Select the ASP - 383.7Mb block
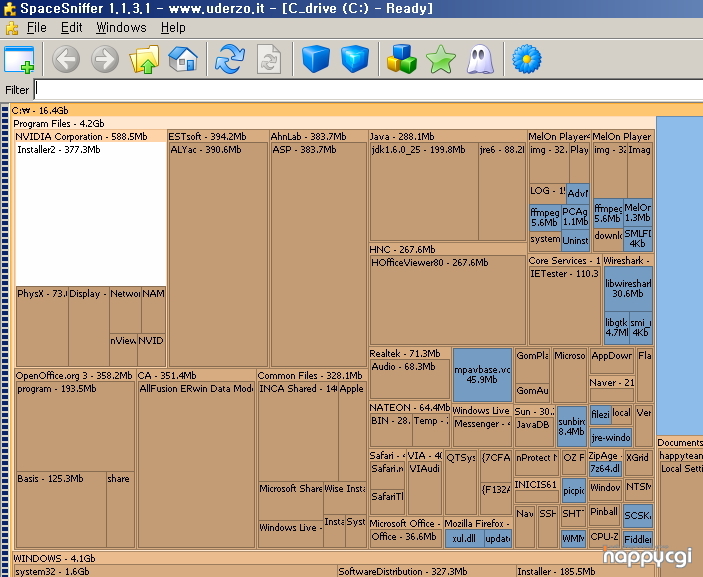703x577 pixels. [319, 255]
